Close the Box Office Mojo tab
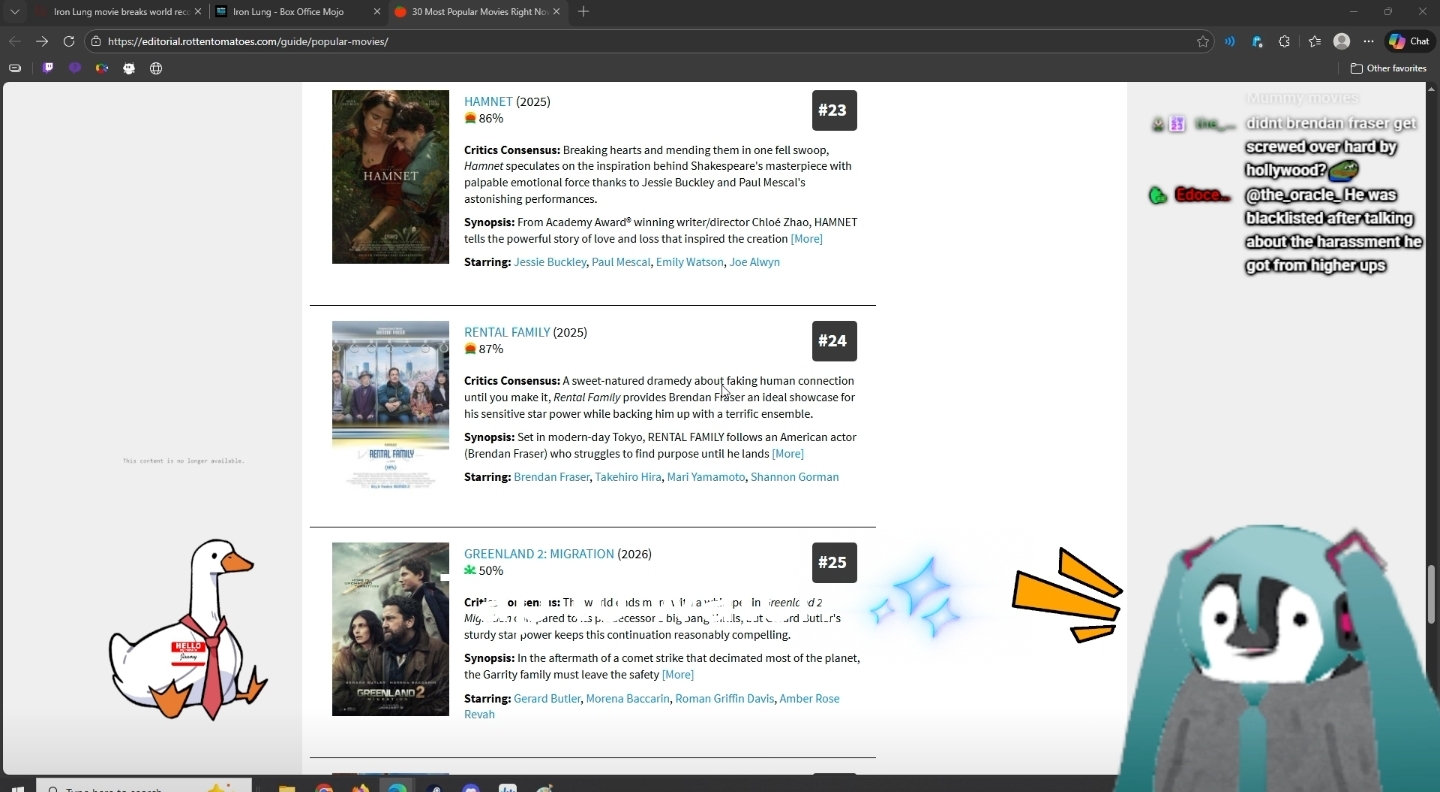1440x792 pixels. (377, 12)
